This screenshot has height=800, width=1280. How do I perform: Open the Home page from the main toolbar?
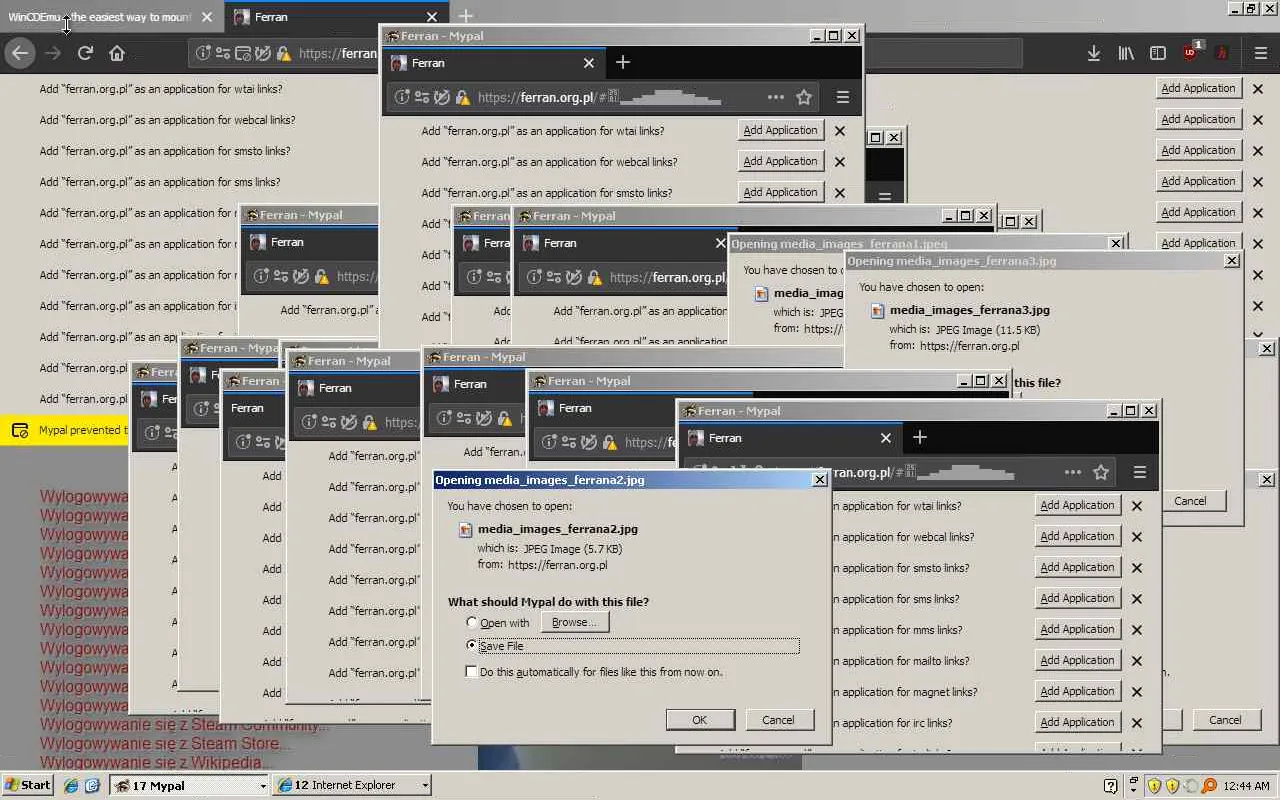(117, 53)
